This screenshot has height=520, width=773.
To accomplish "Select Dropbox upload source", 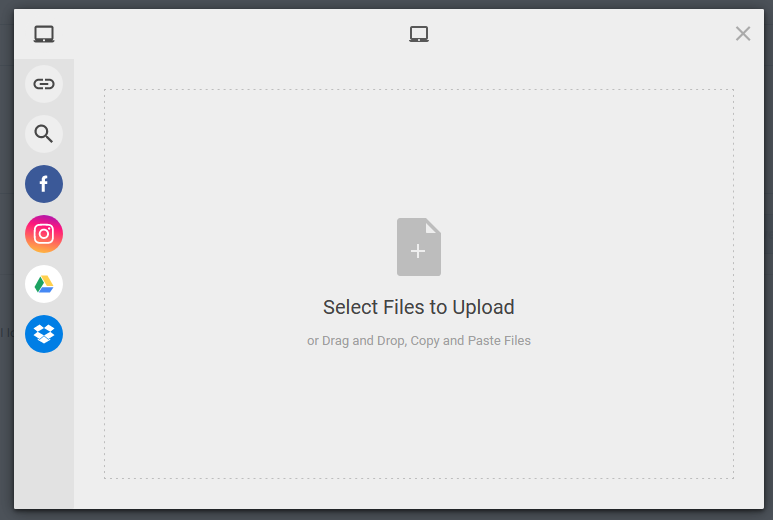I will pyautogui.click(x=44, y=334).
